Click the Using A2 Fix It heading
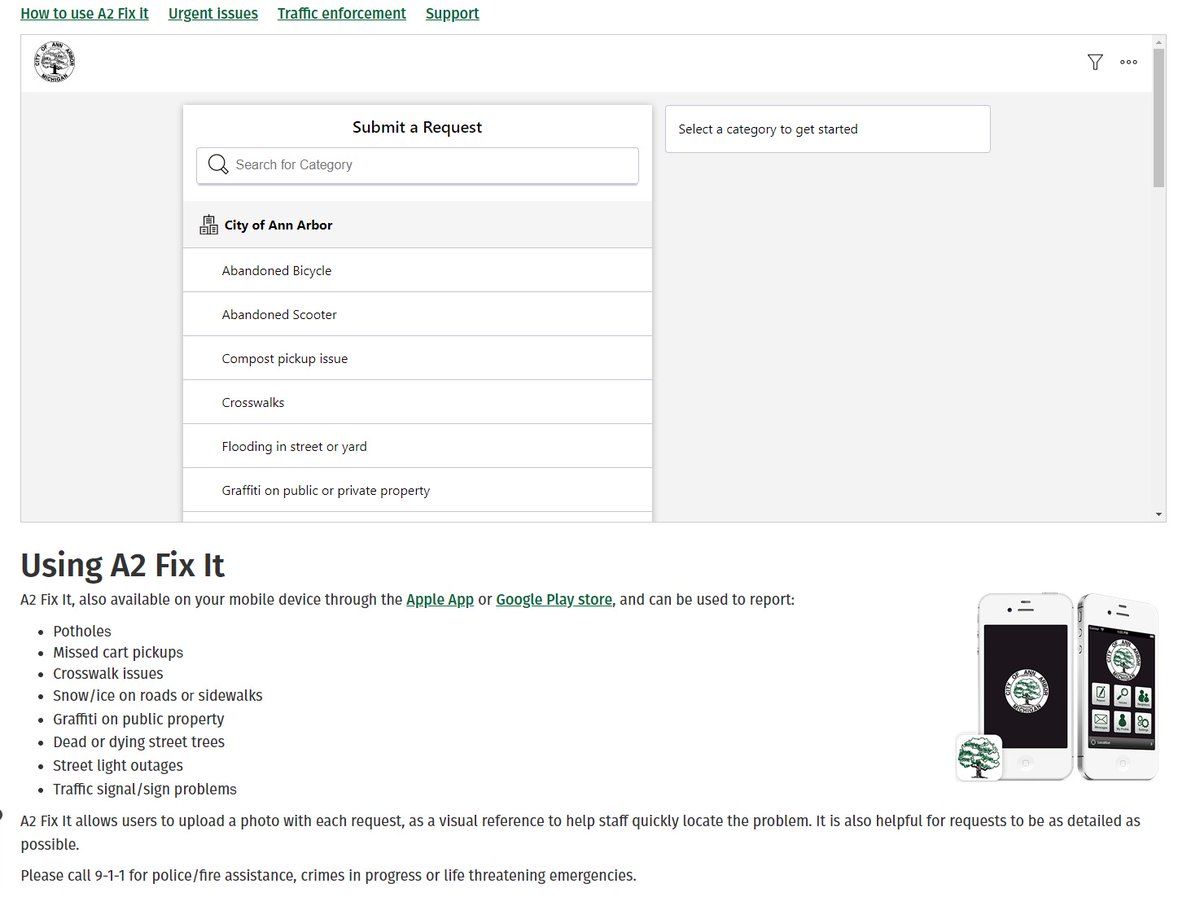This screenshot has width=1200, height=910. coord(122,565)
